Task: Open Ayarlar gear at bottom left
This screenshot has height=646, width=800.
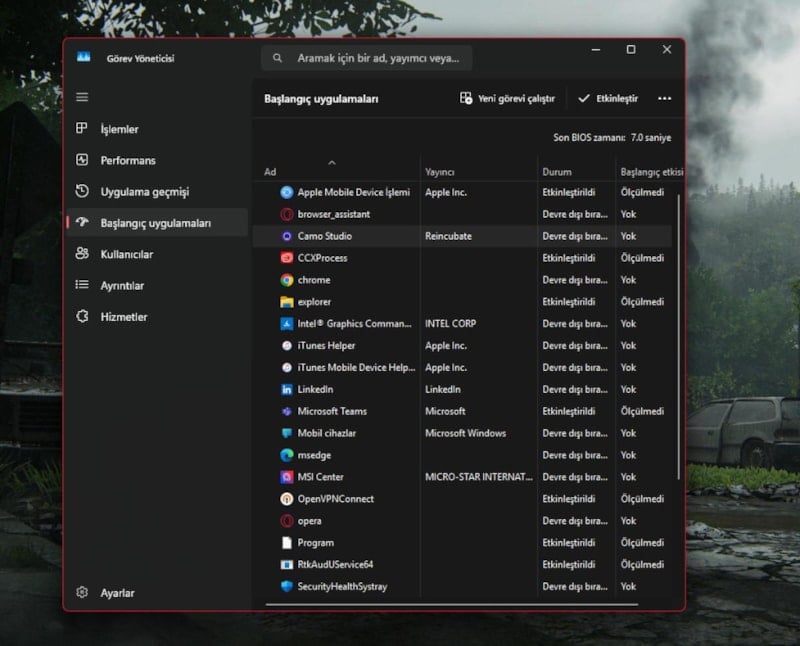Action: tap(82, 593)
